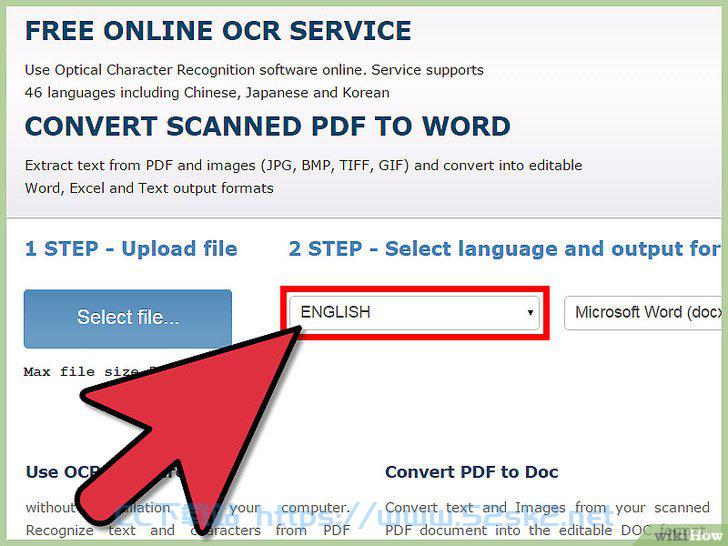This screenshot has width=728, height=546.
Task: Click the 'Word, Excel and Text output formats' line
Action: point(149,188)
